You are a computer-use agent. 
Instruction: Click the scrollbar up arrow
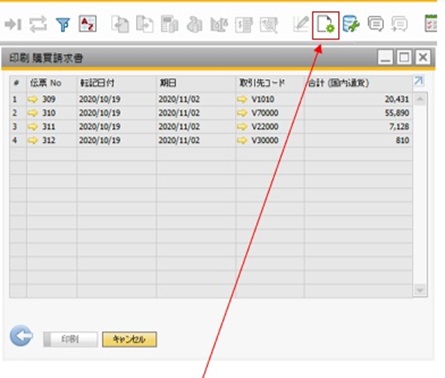click(x=420, y=99)
